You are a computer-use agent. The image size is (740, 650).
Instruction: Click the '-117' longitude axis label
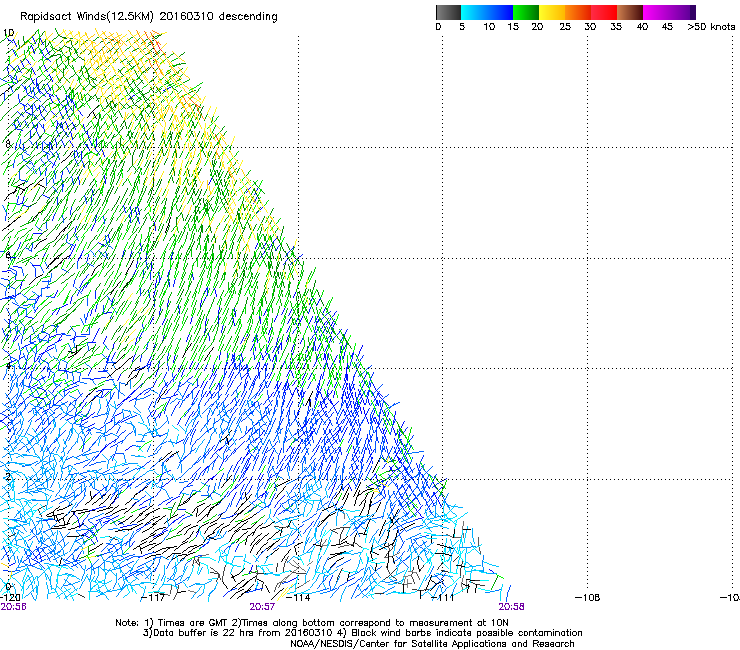(x=154, y=598)
